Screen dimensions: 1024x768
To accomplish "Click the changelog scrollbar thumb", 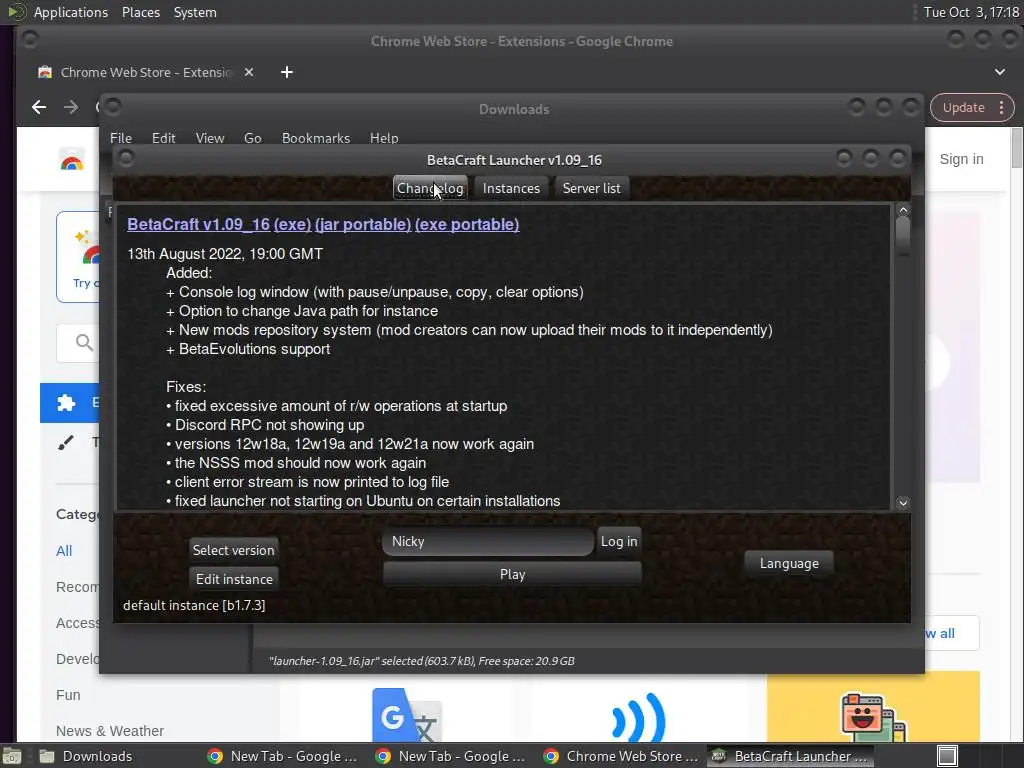I will click(903, 236).
